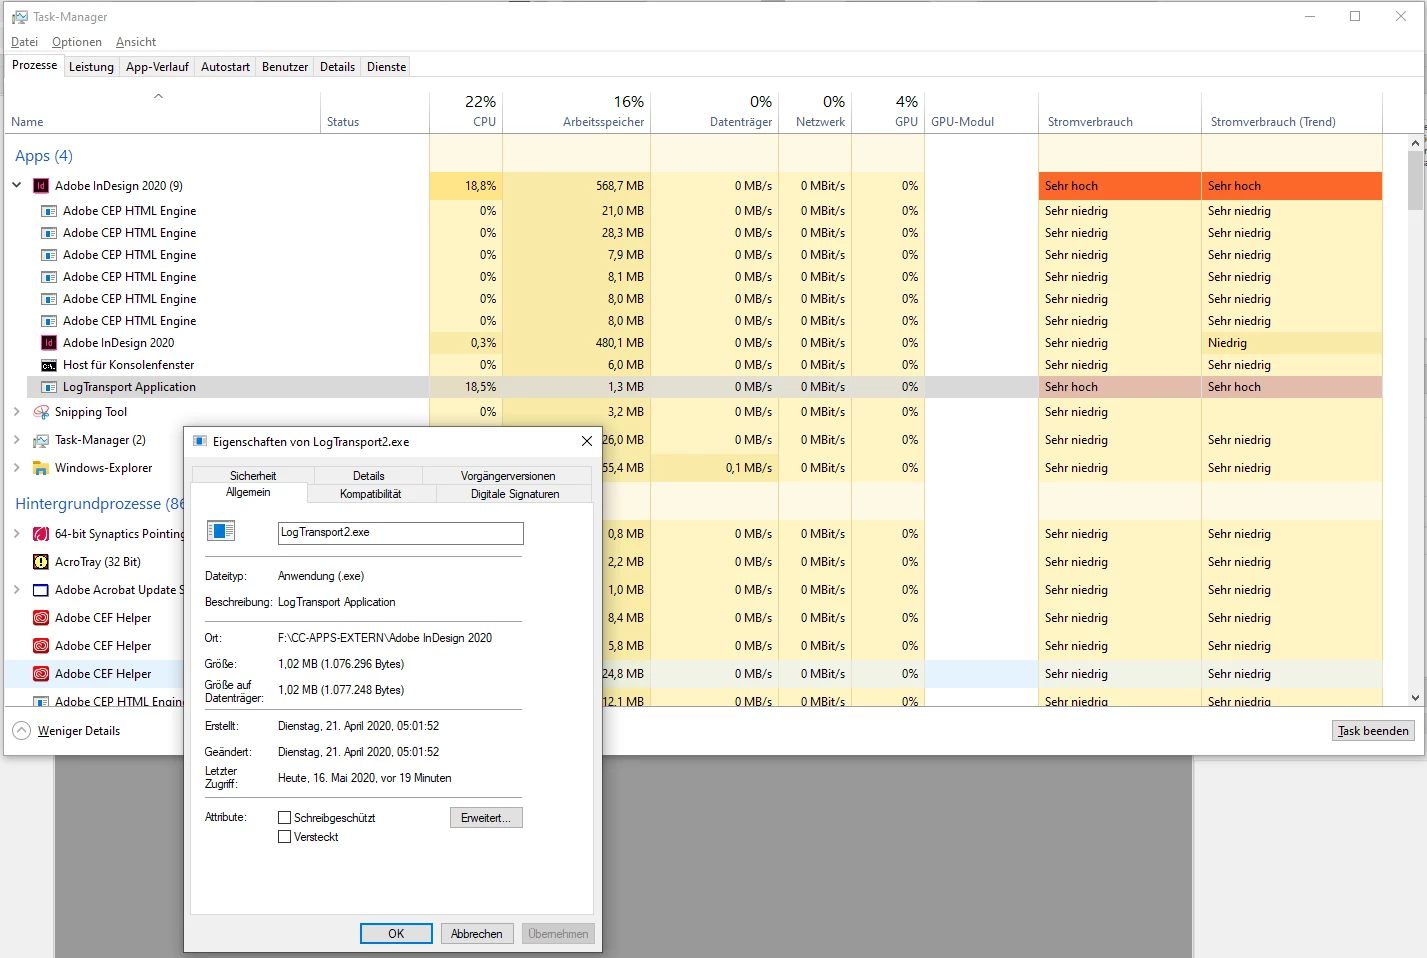The width and height of the screenshot is (1427, 958).
Task: Click the Host für Konsolenfenster icon
Action: pyautogui.click(x=49, y=365)
